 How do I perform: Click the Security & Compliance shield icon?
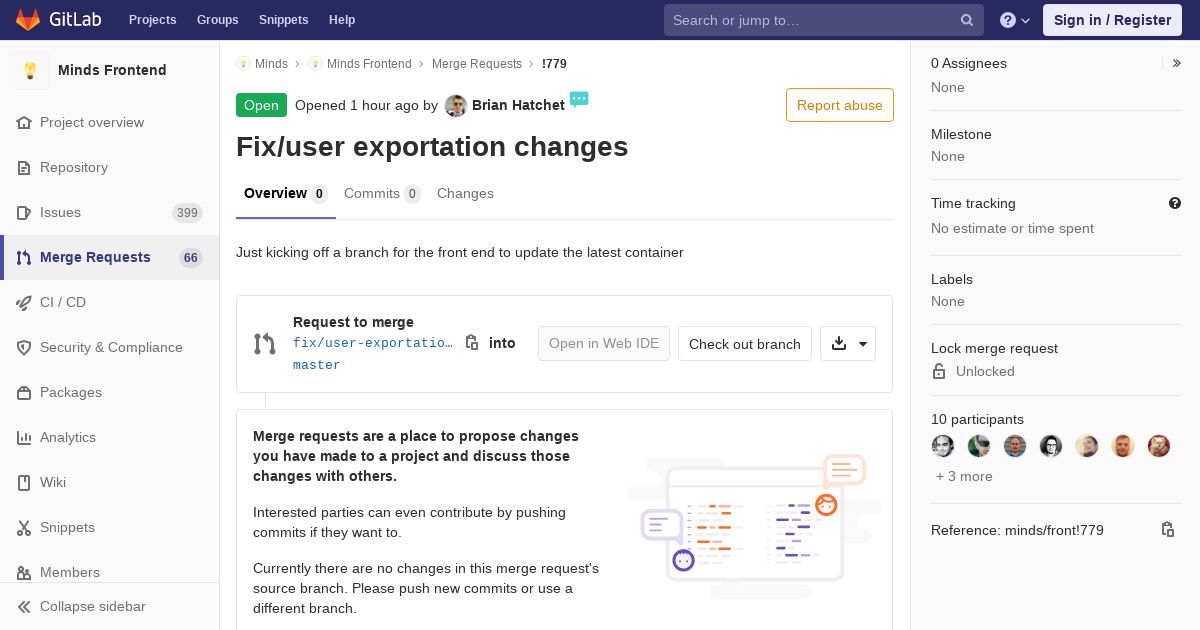tap(24, 347)
